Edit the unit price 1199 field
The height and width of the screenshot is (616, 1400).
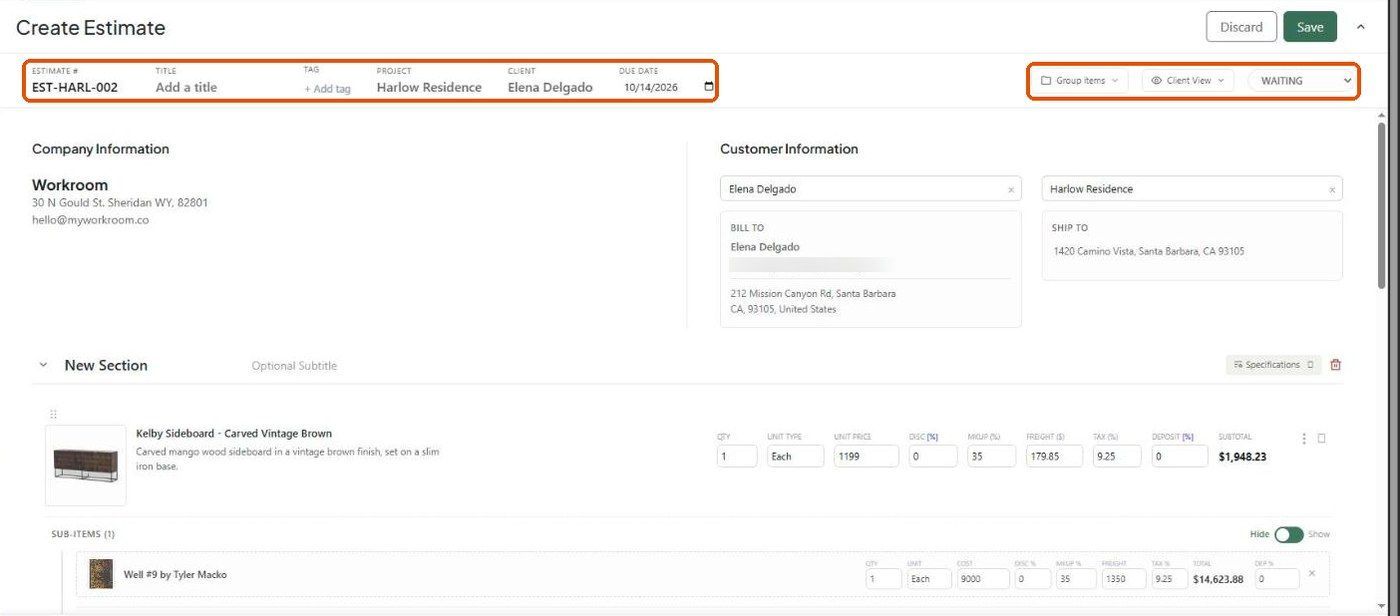[866, 456]
